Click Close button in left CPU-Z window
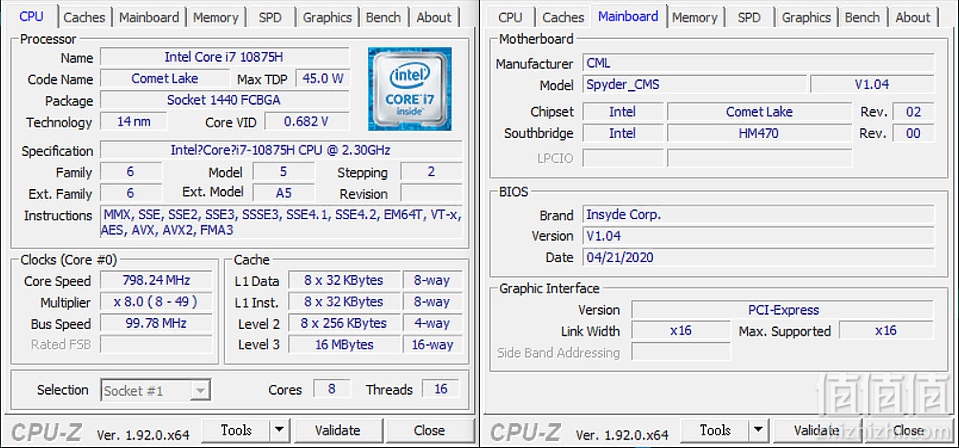 (x=429, y=431)
